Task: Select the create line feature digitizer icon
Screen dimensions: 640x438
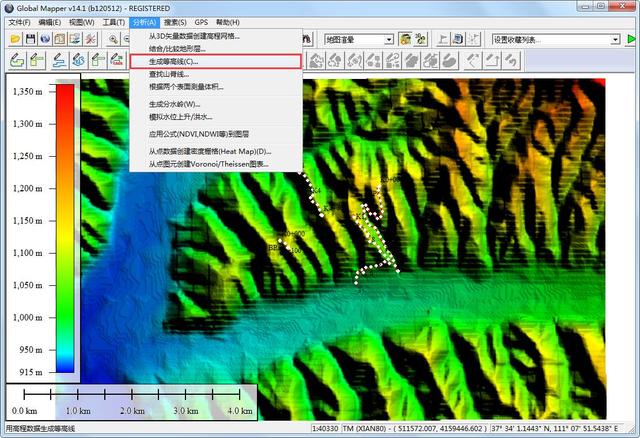Action: point(60,61)
